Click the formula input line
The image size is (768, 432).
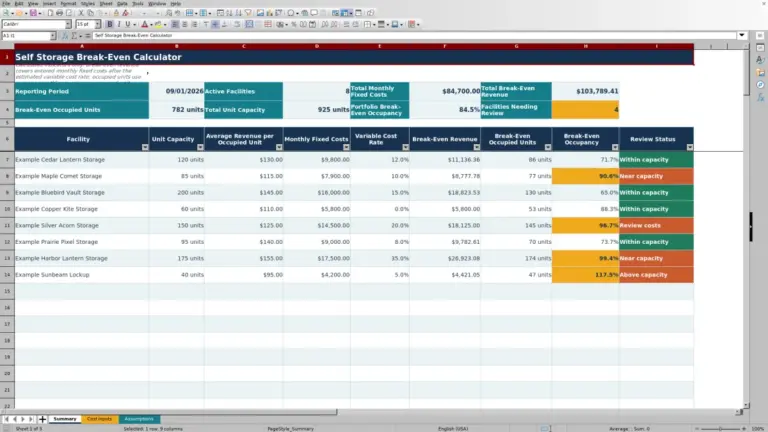(x=414, y=35)
